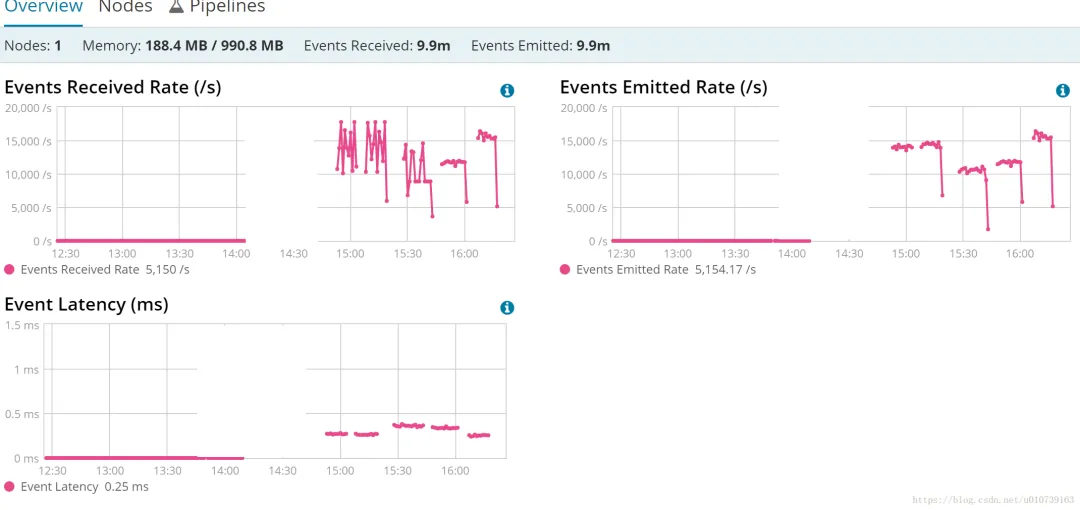Click the 1 ms axis label
The image size is (1080, 510).
27,369
